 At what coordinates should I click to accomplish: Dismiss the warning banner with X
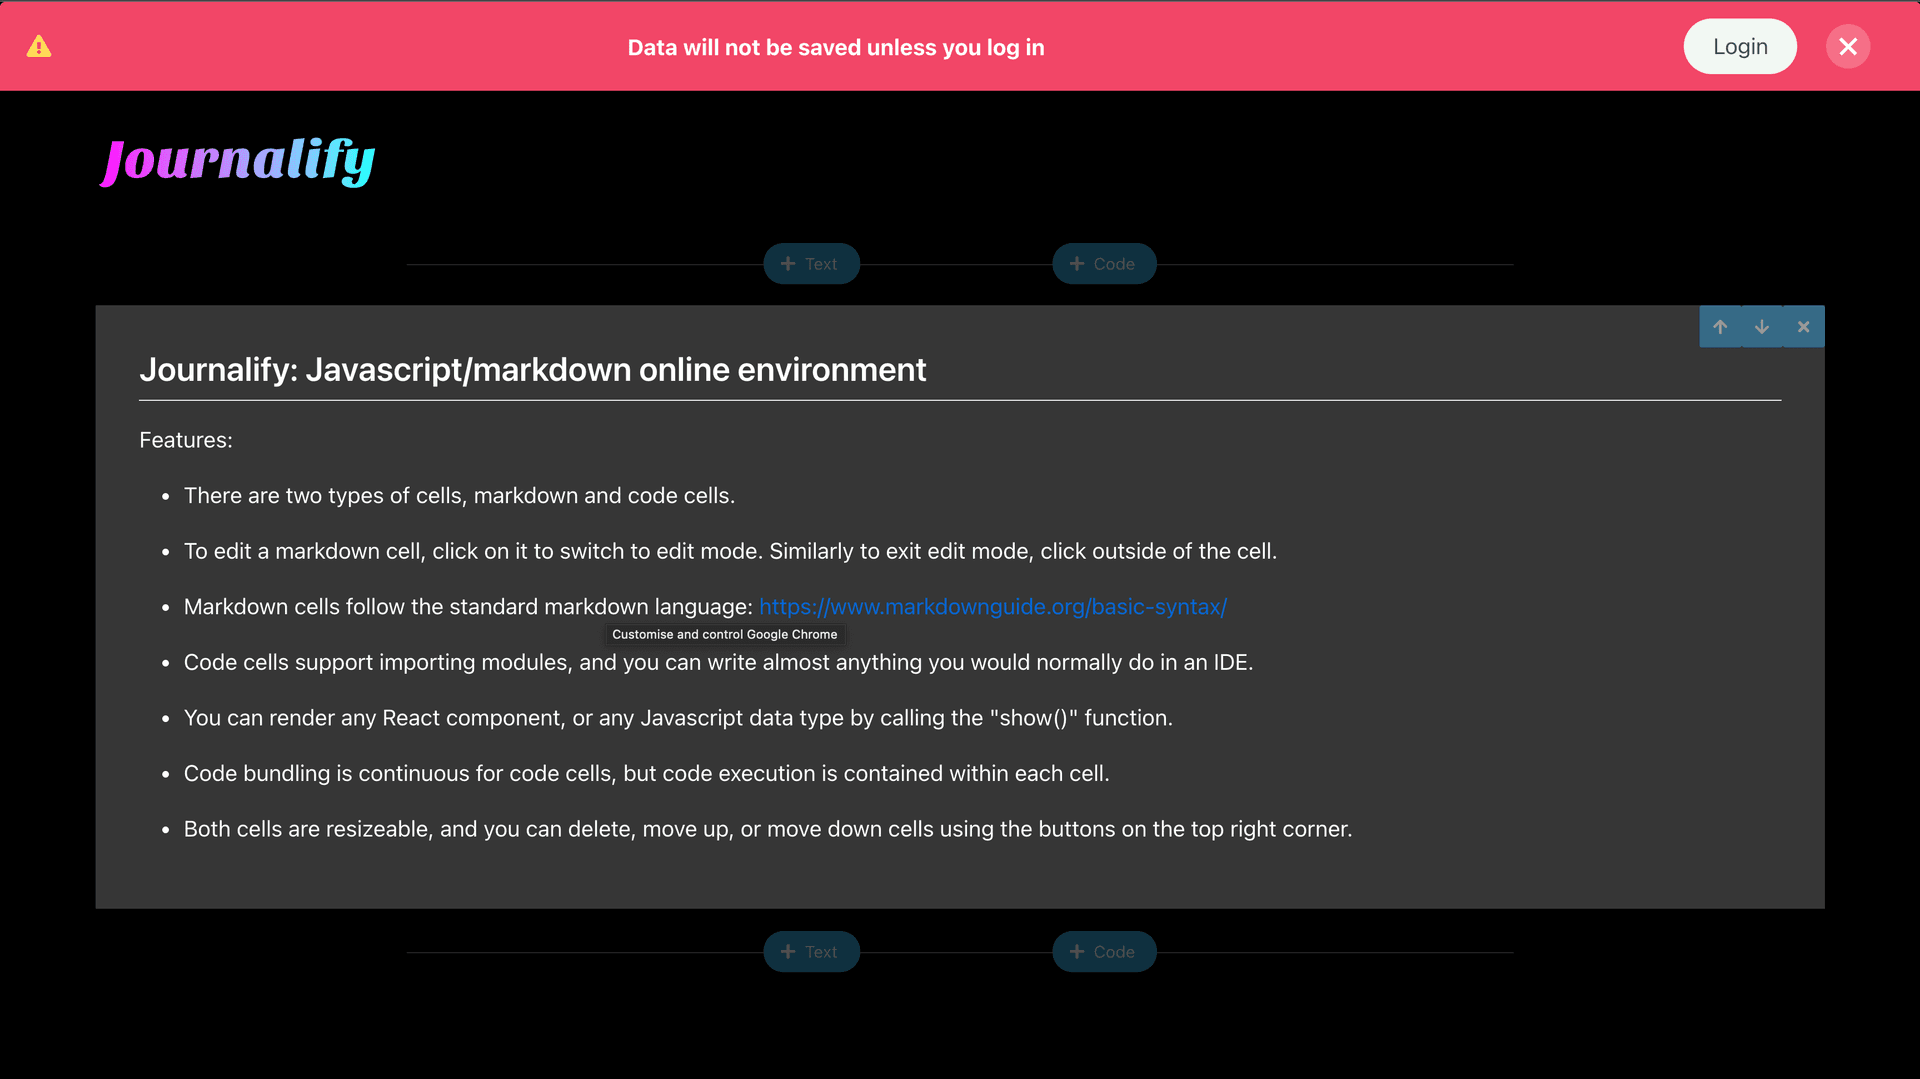coord(1848,47)
